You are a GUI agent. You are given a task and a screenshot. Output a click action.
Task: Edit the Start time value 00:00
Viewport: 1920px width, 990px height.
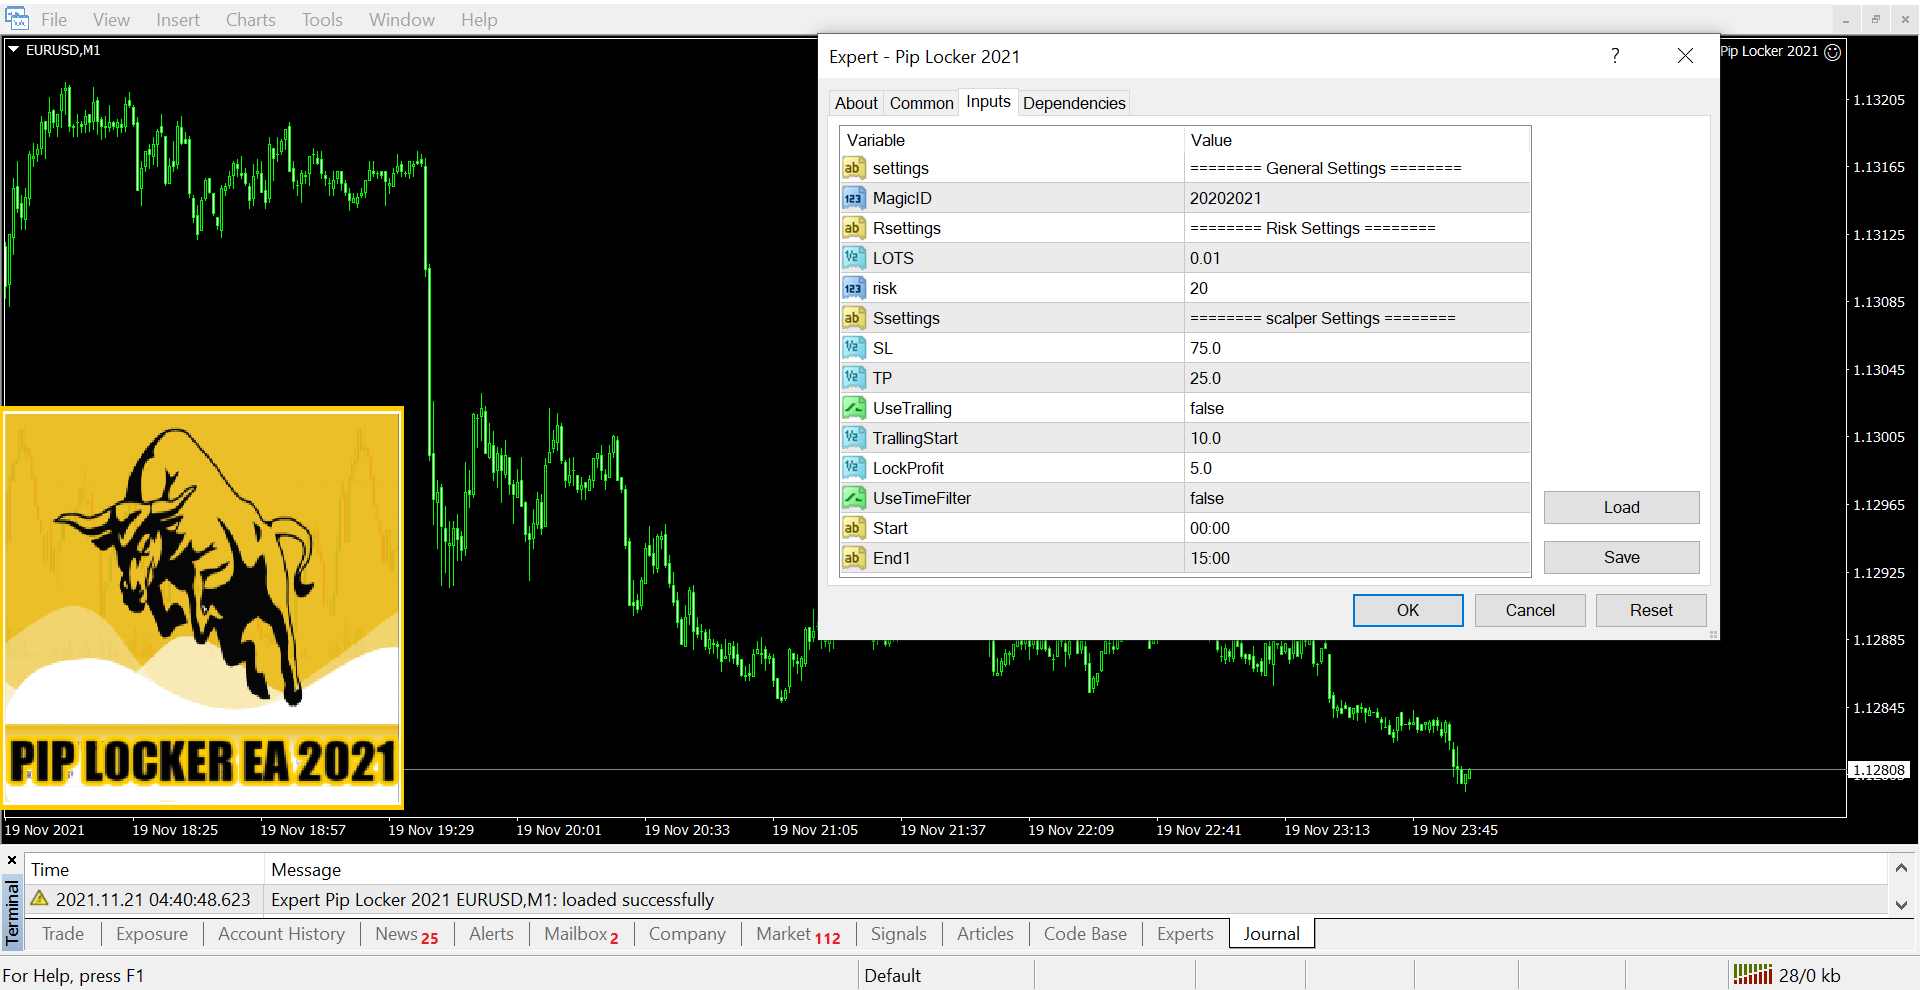tap(1357, 528)
